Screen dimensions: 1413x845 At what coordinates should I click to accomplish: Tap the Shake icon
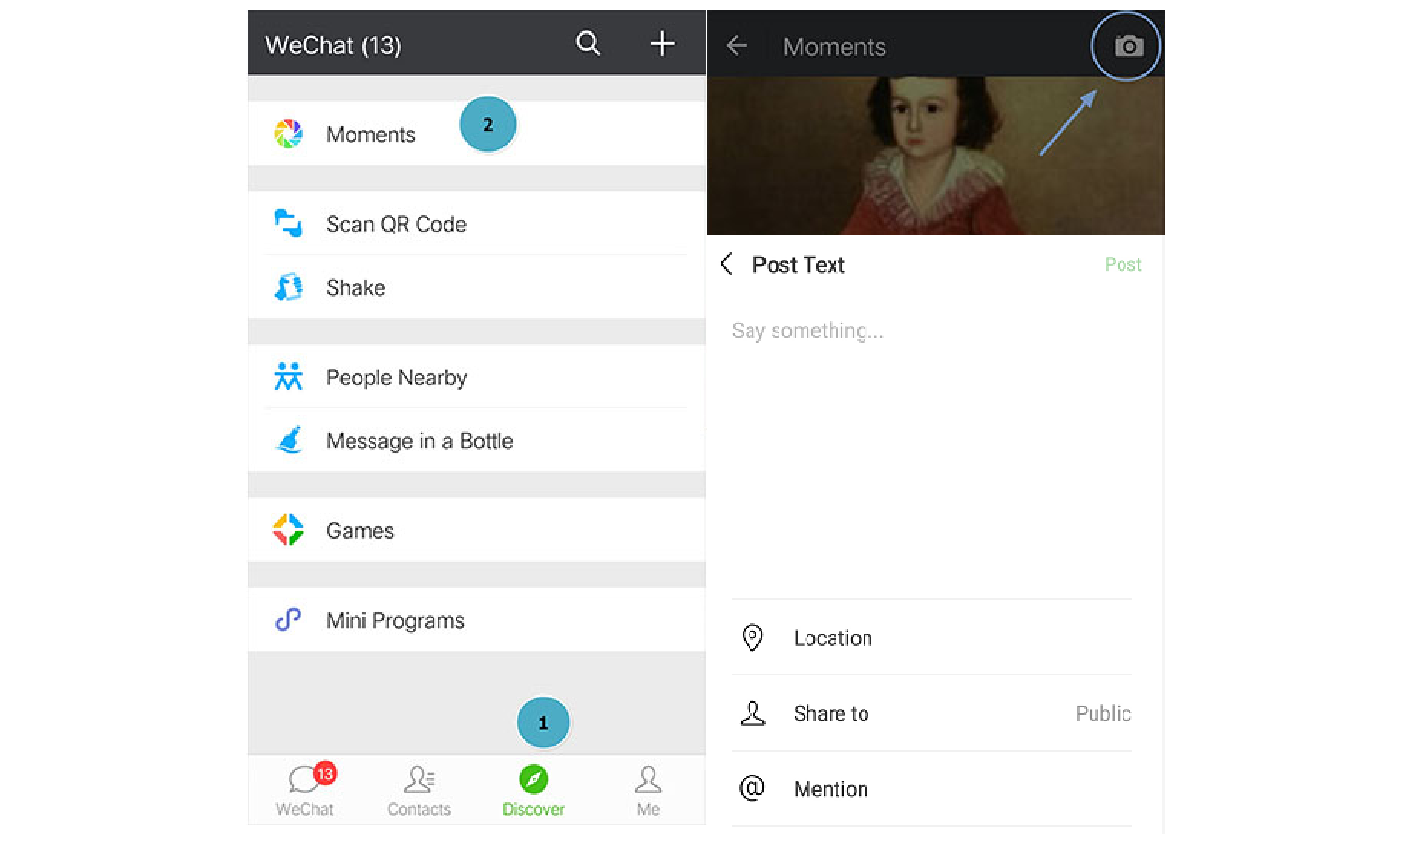pos(288,287)
